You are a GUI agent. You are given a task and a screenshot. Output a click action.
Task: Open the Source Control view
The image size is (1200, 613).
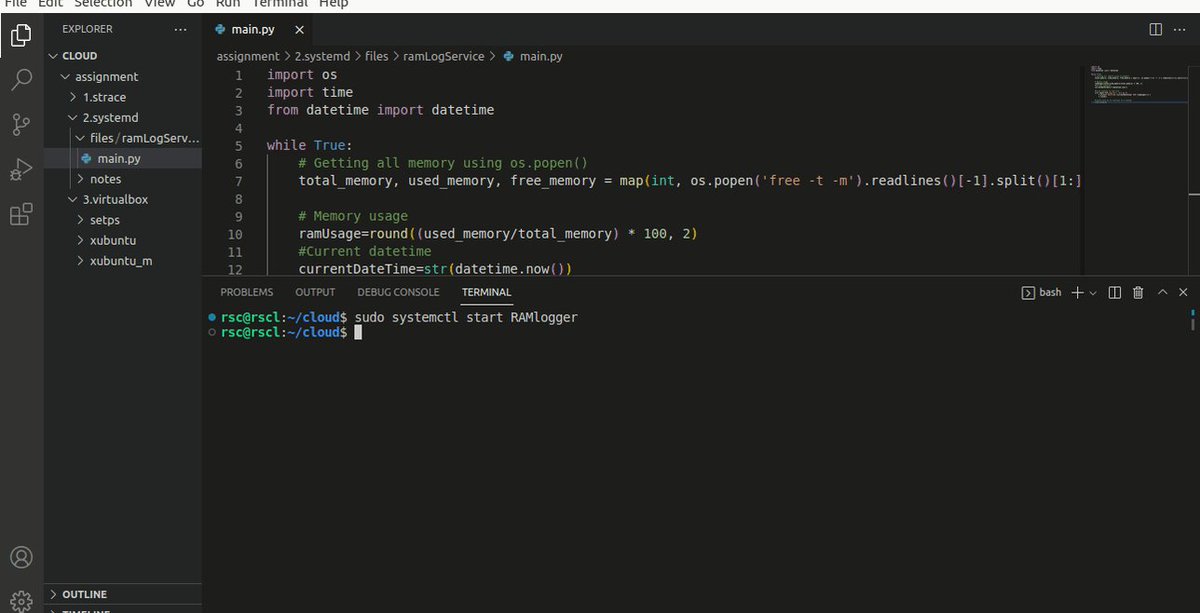coord(21,124)
